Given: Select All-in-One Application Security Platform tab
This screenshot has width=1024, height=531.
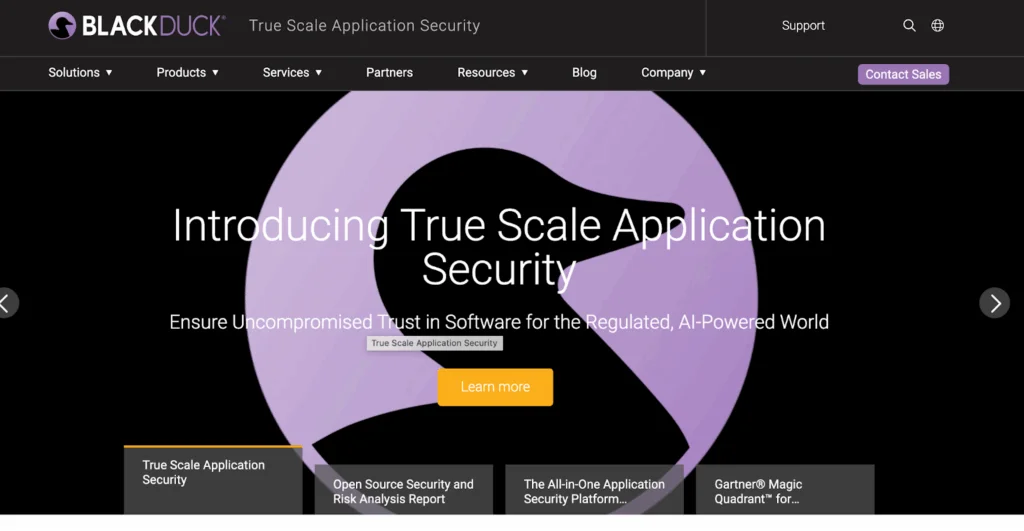Looking at the screenshot, I should (x=594, y=490).
